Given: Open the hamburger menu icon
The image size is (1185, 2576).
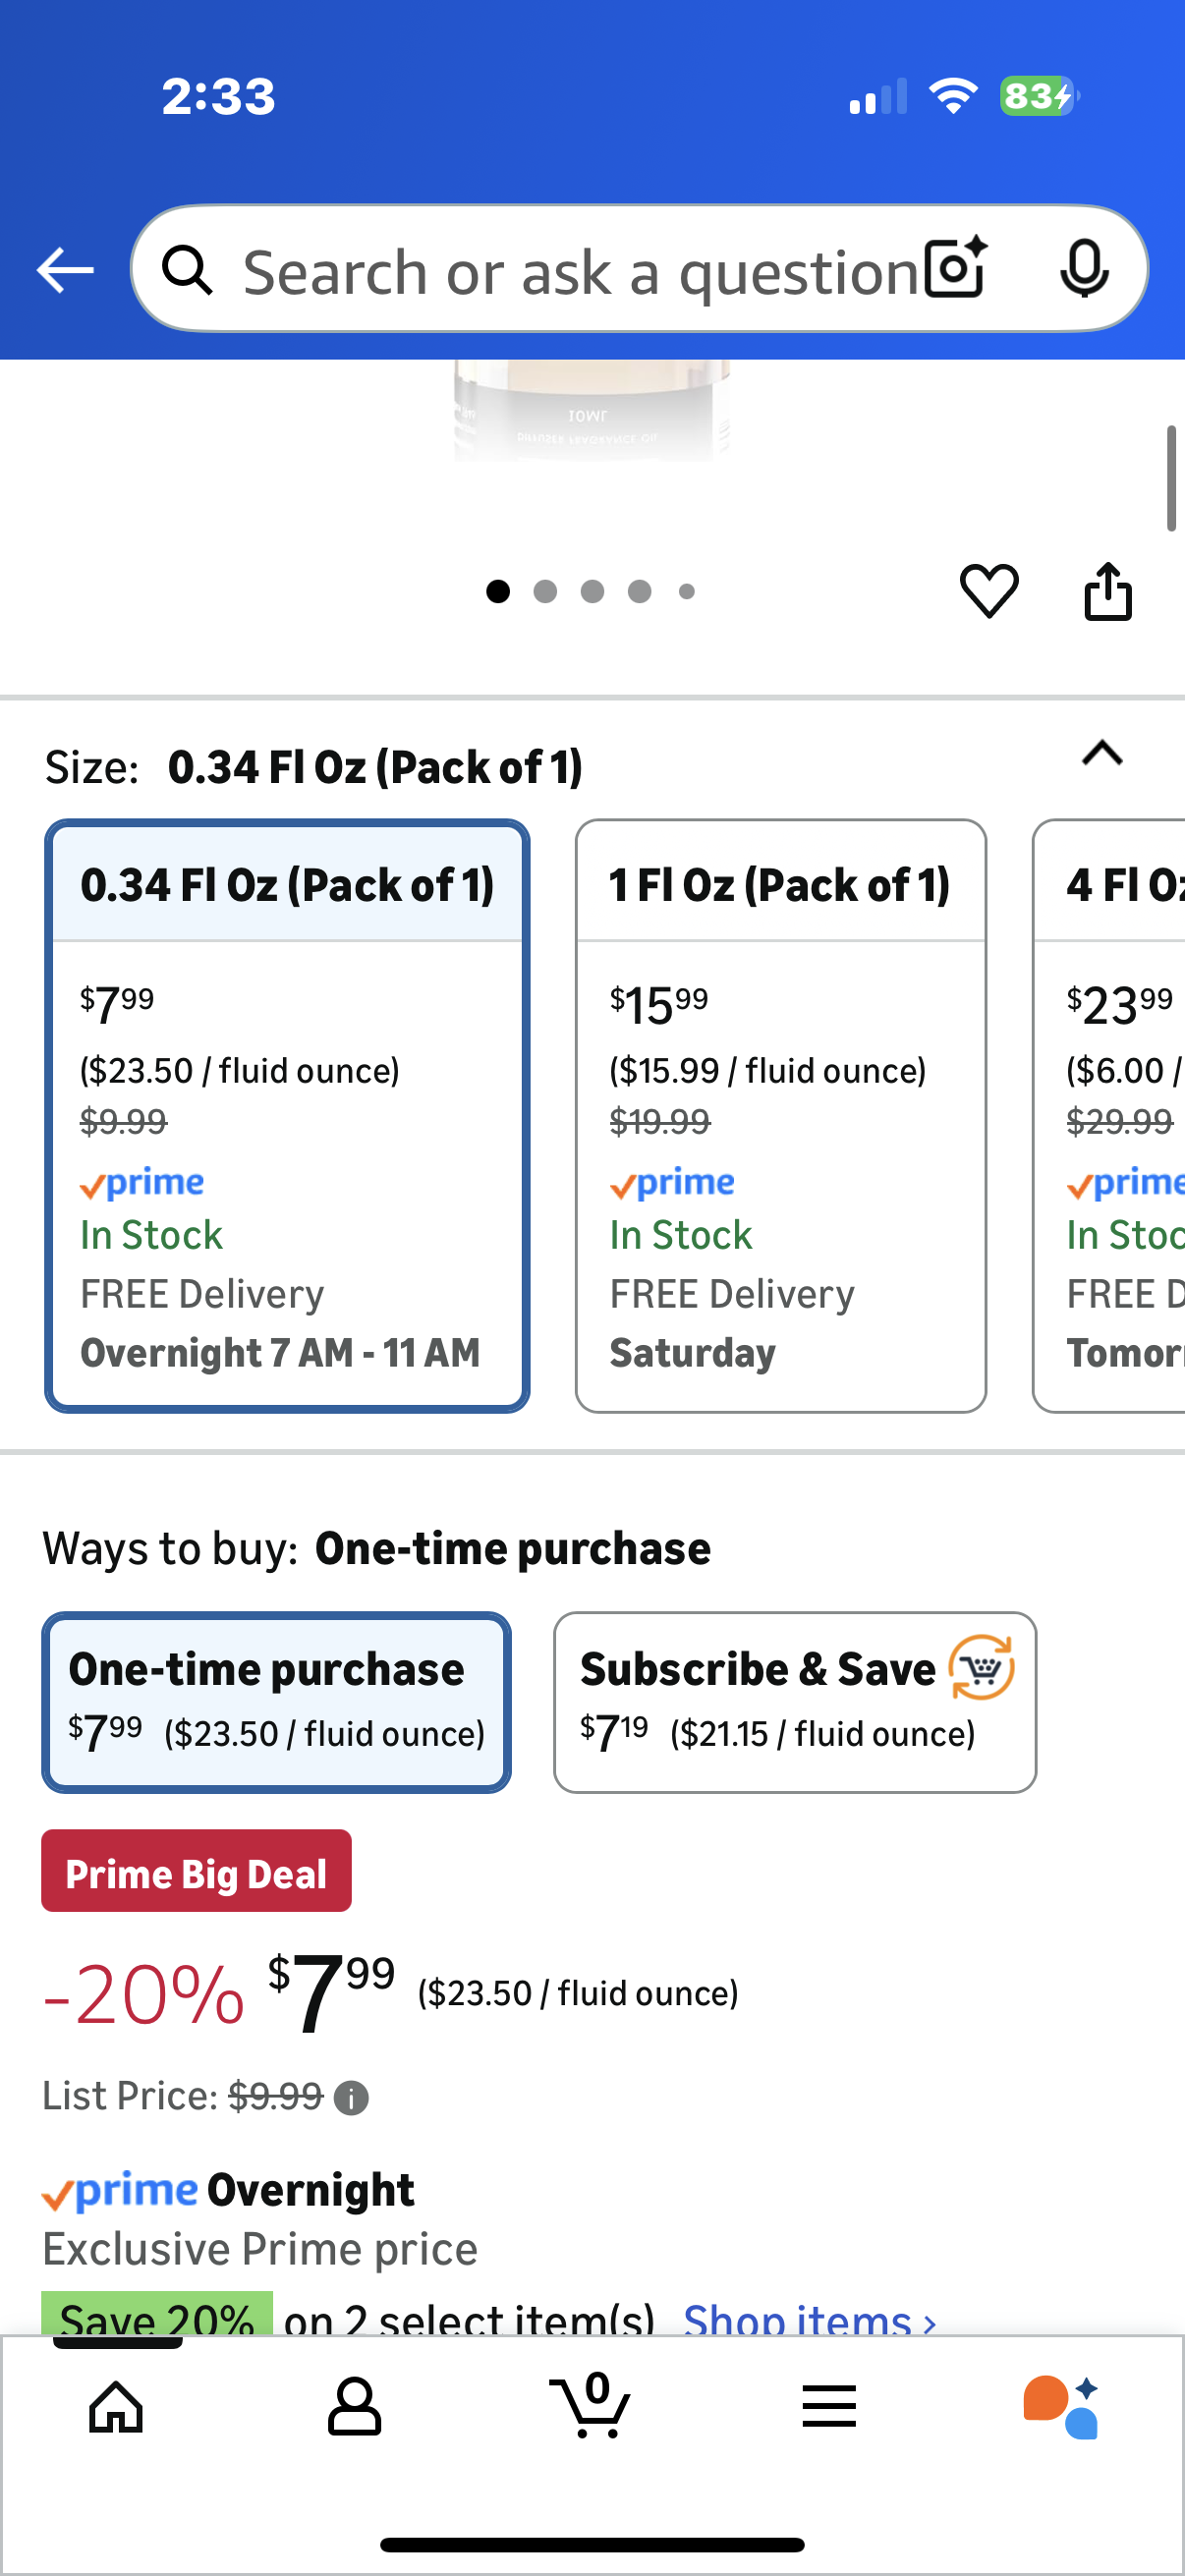Looking at the screenshot, I should point(828,2407).
